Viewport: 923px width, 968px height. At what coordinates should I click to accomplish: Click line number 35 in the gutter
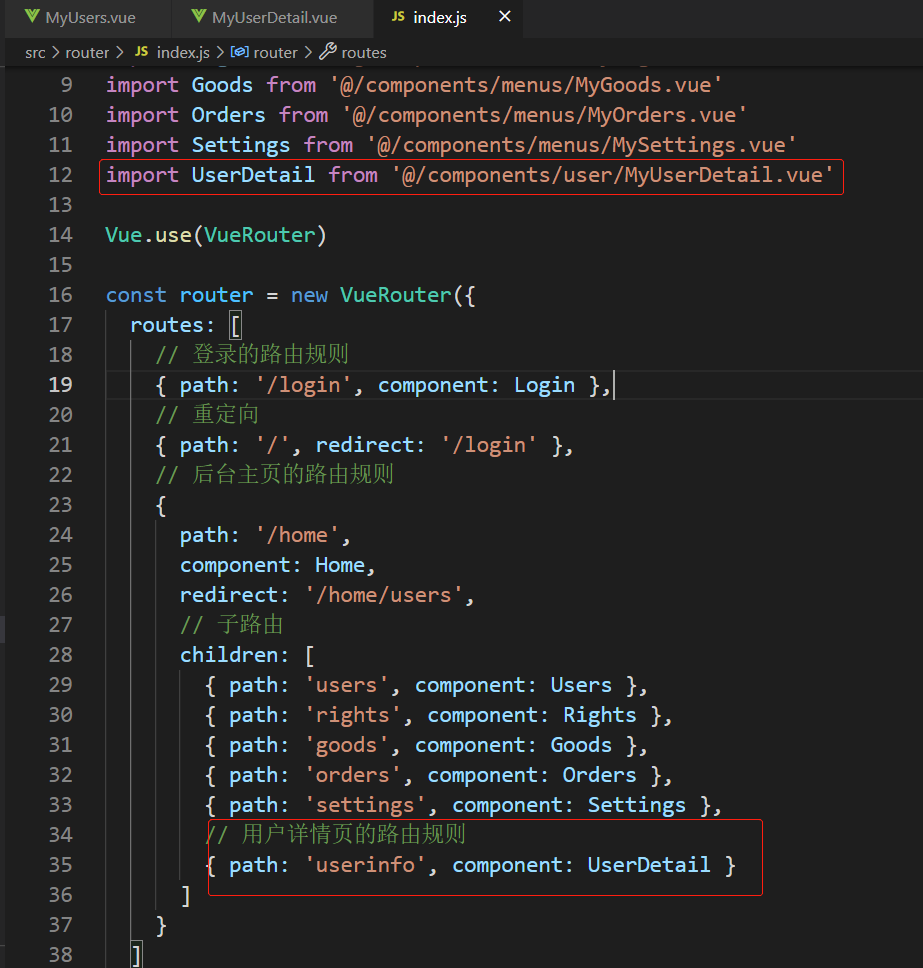click(61, 866)
